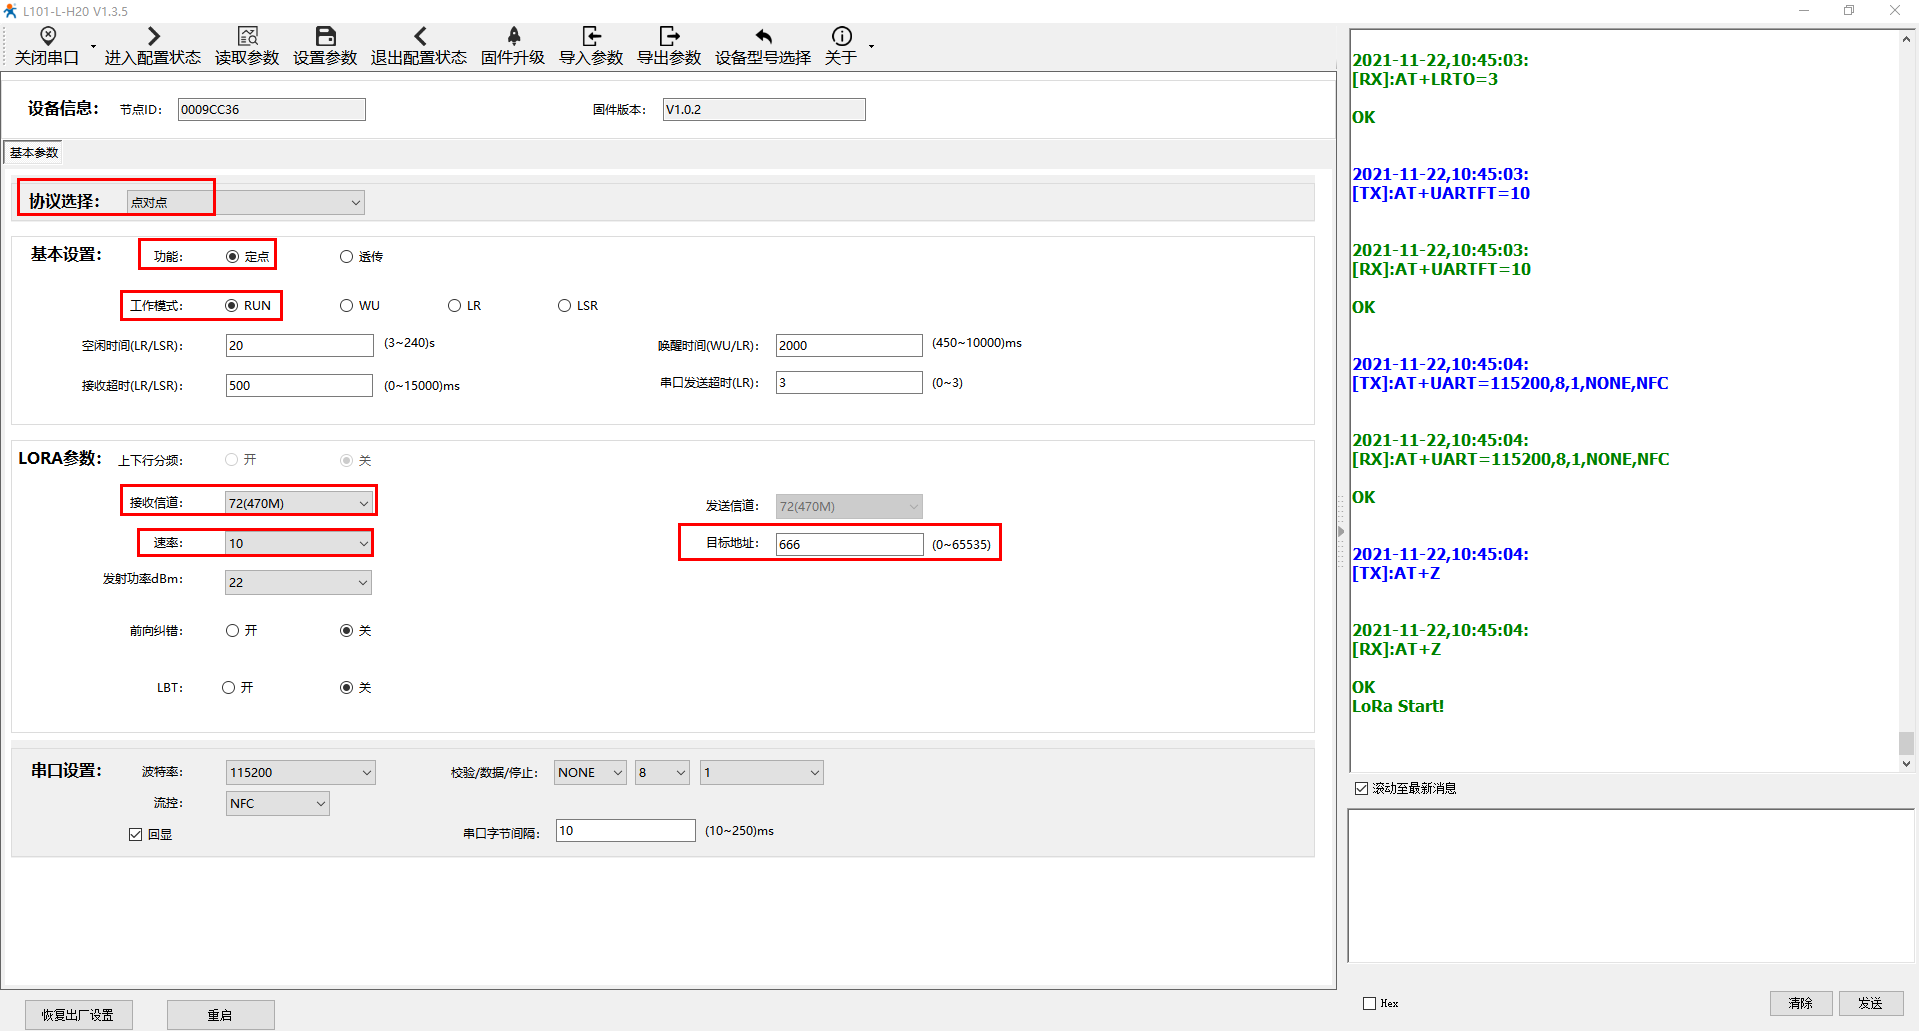This screenshot has width=1919, height=1031.
Task: Enter config mode via 进入配置状态 icon
Action: click(153, 37)
